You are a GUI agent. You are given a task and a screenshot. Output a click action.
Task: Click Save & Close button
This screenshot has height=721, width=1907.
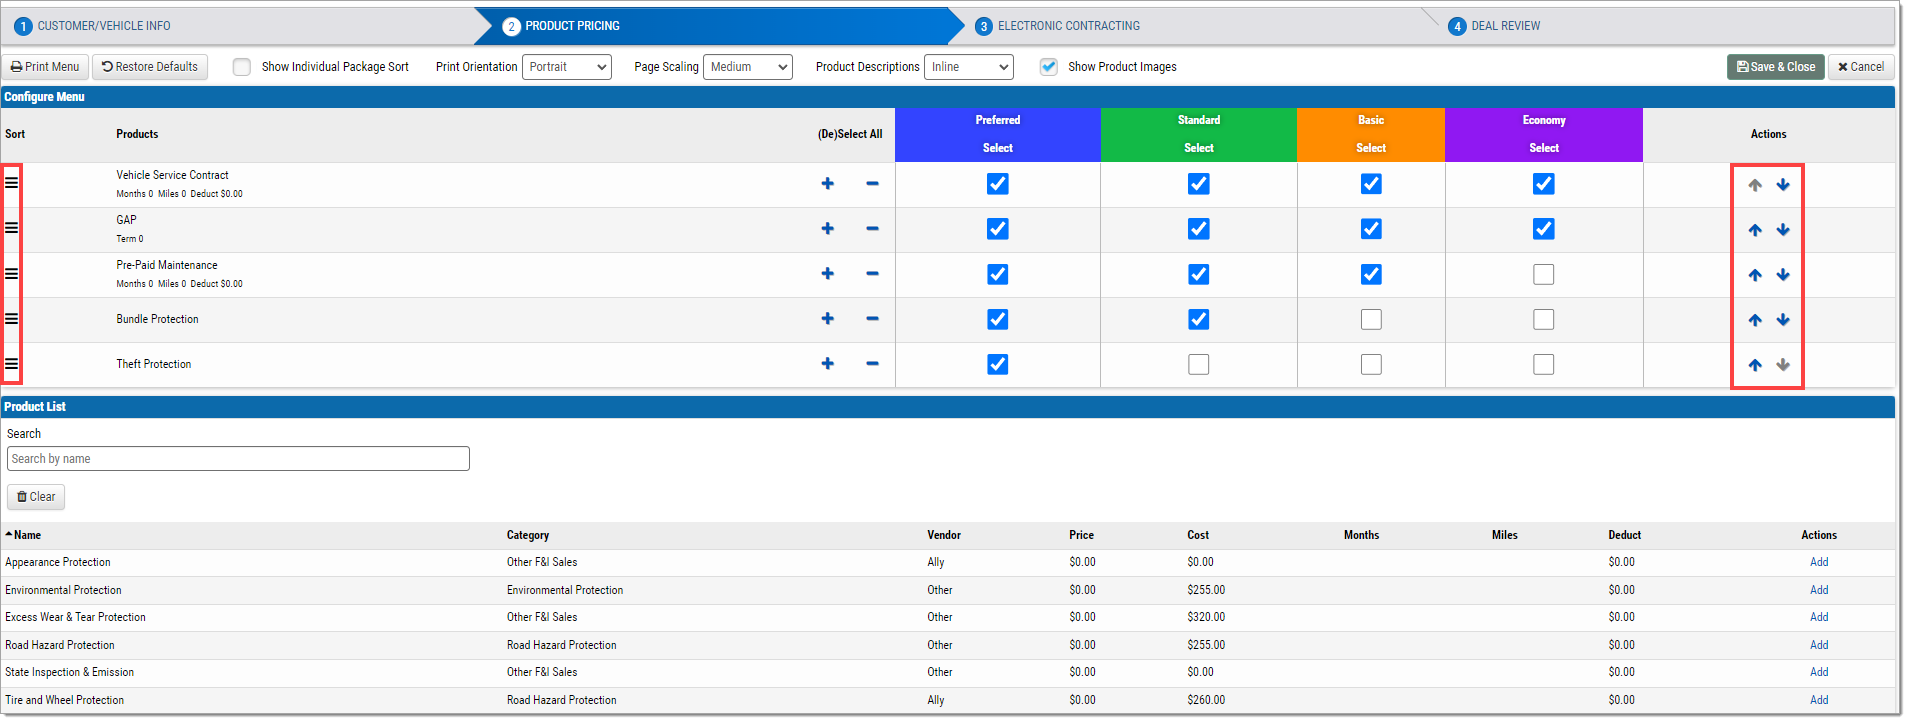point(1776,67)
